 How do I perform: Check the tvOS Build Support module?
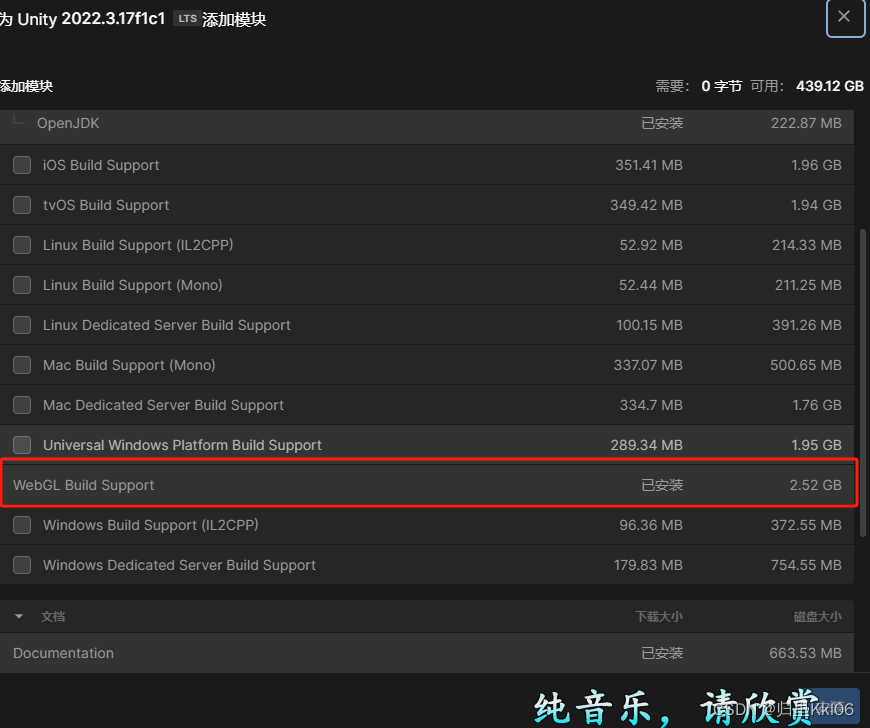21,205
